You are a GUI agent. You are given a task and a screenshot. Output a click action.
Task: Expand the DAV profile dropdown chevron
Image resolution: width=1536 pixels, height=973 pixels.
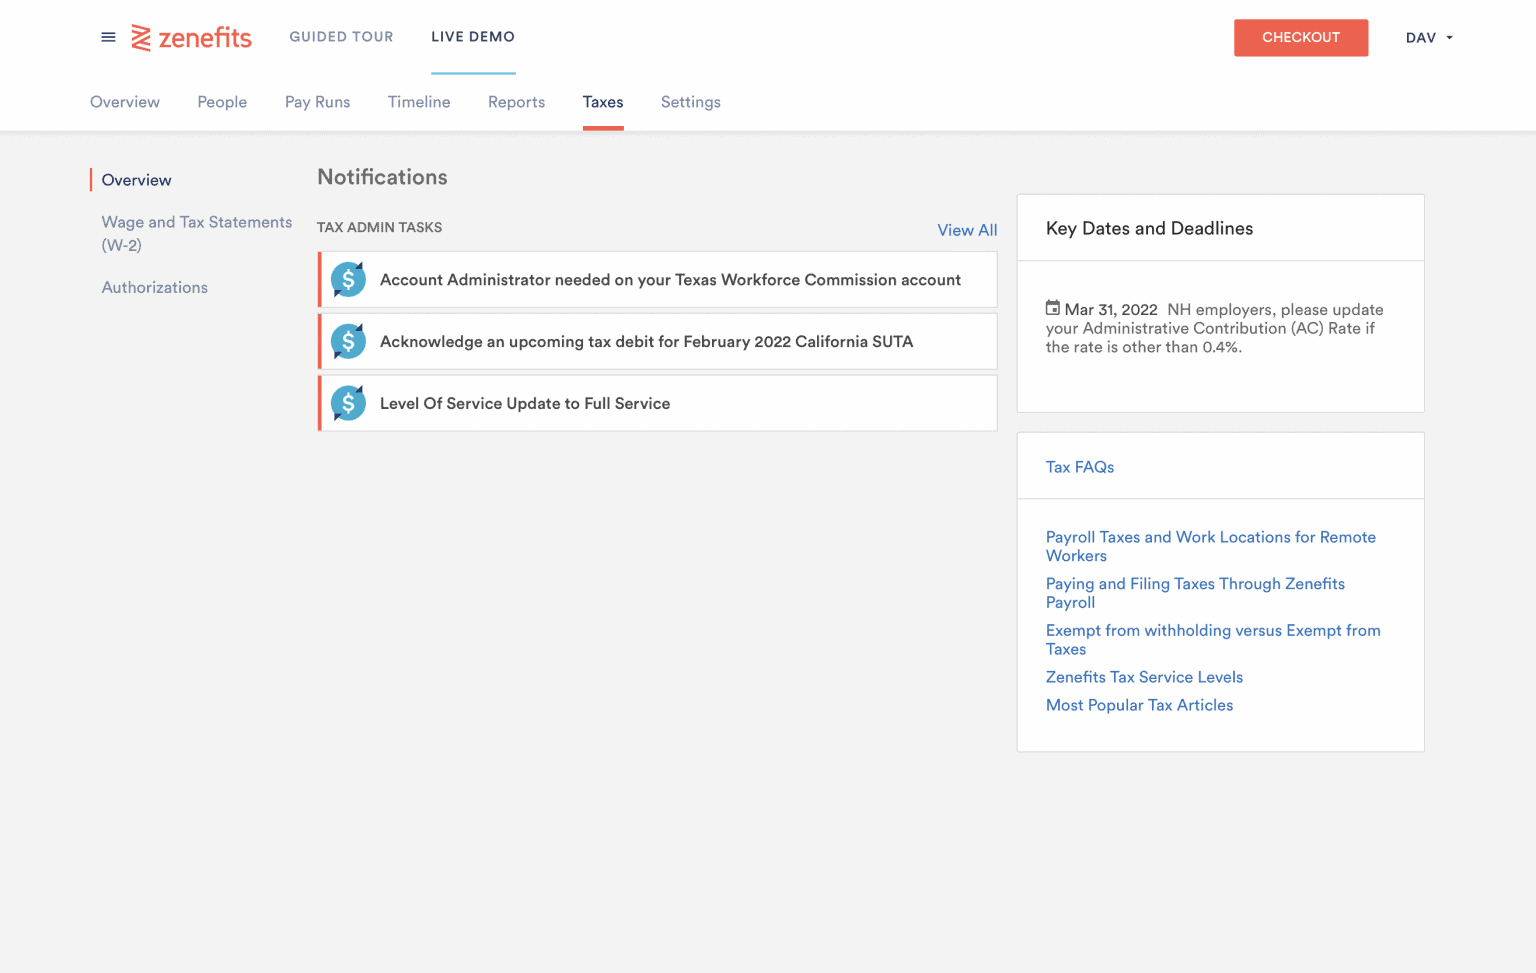coord(1448,38)
